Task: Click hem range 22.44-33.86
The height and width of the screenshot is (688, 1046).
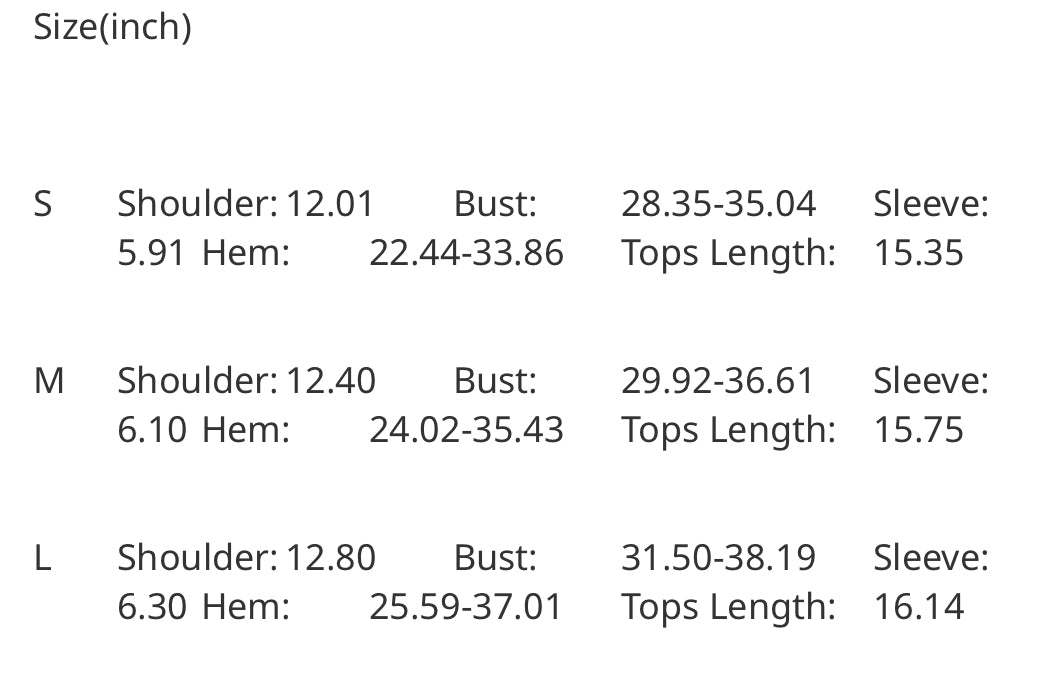Action: coord(466,253)
